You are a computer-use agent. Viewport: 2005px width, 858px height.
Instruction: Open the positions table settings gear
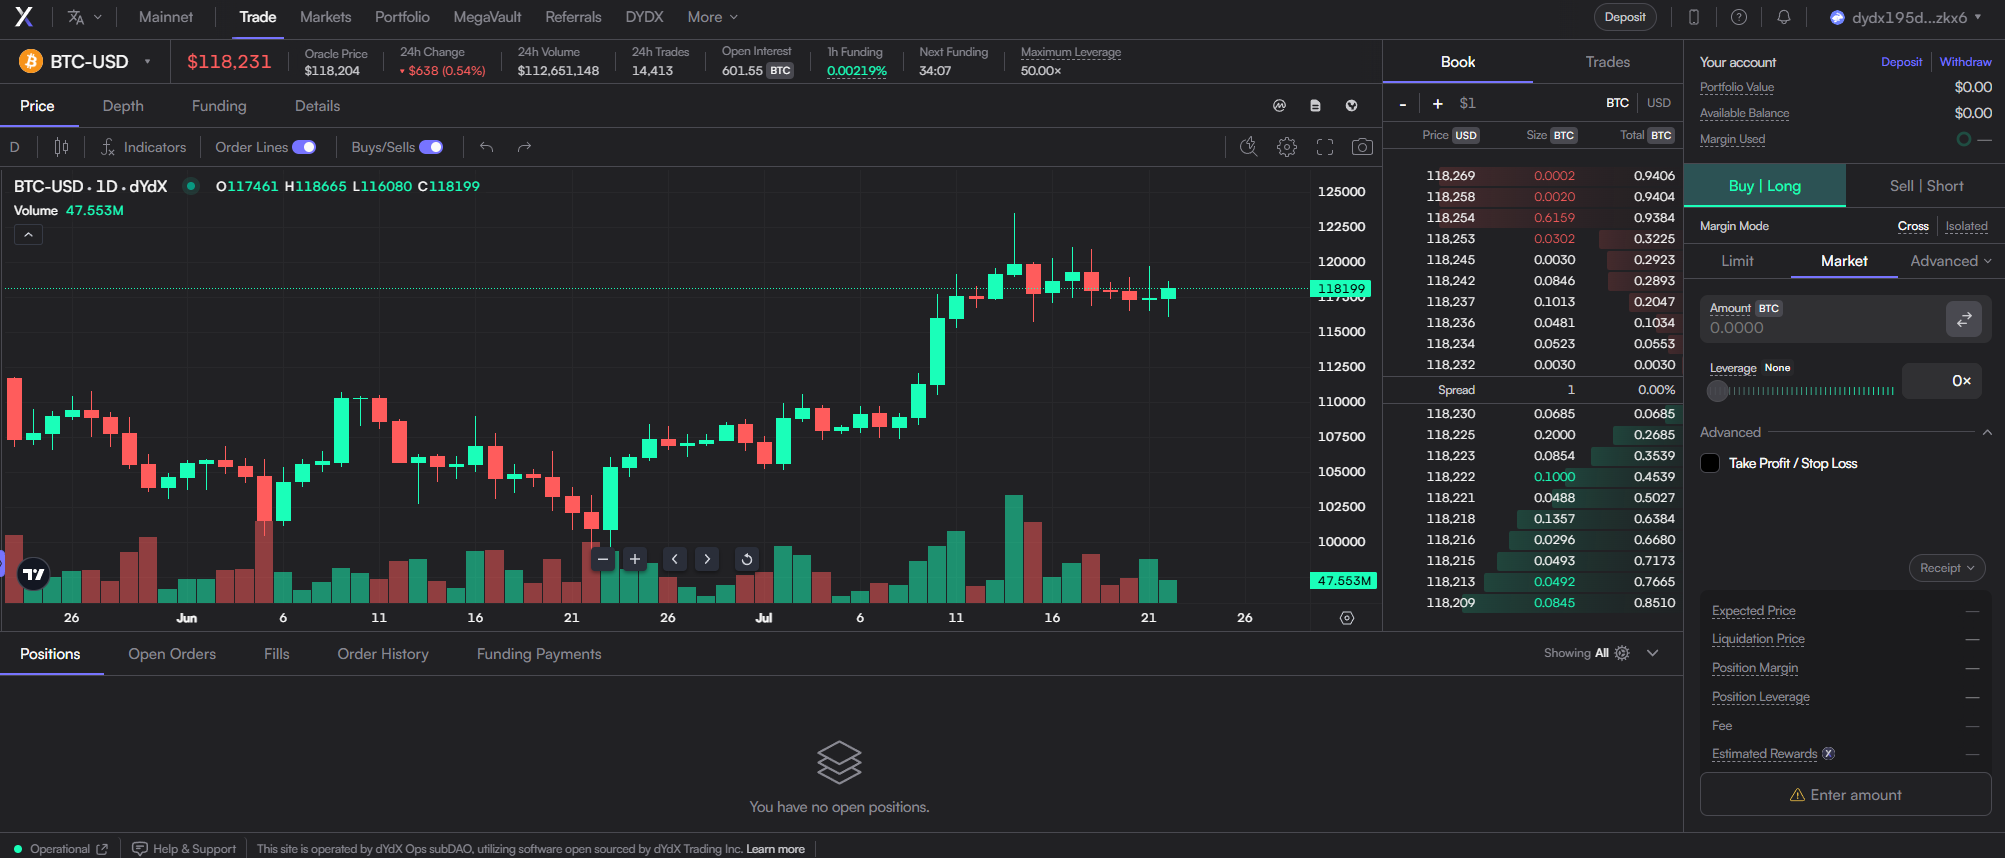coord(1622,653)
